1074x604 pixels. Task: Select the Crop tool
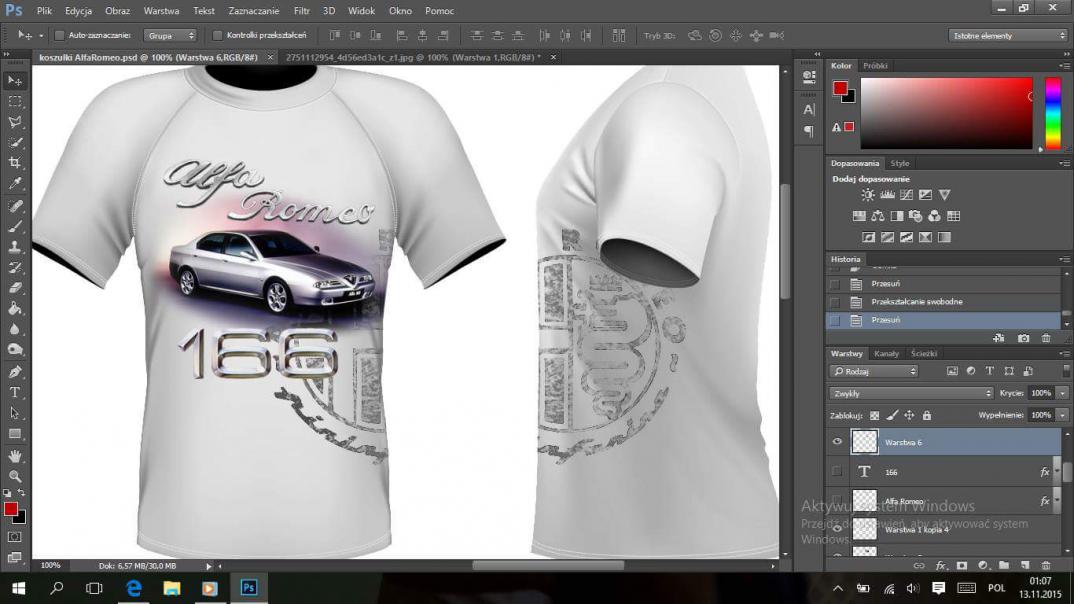click(14, 163)
